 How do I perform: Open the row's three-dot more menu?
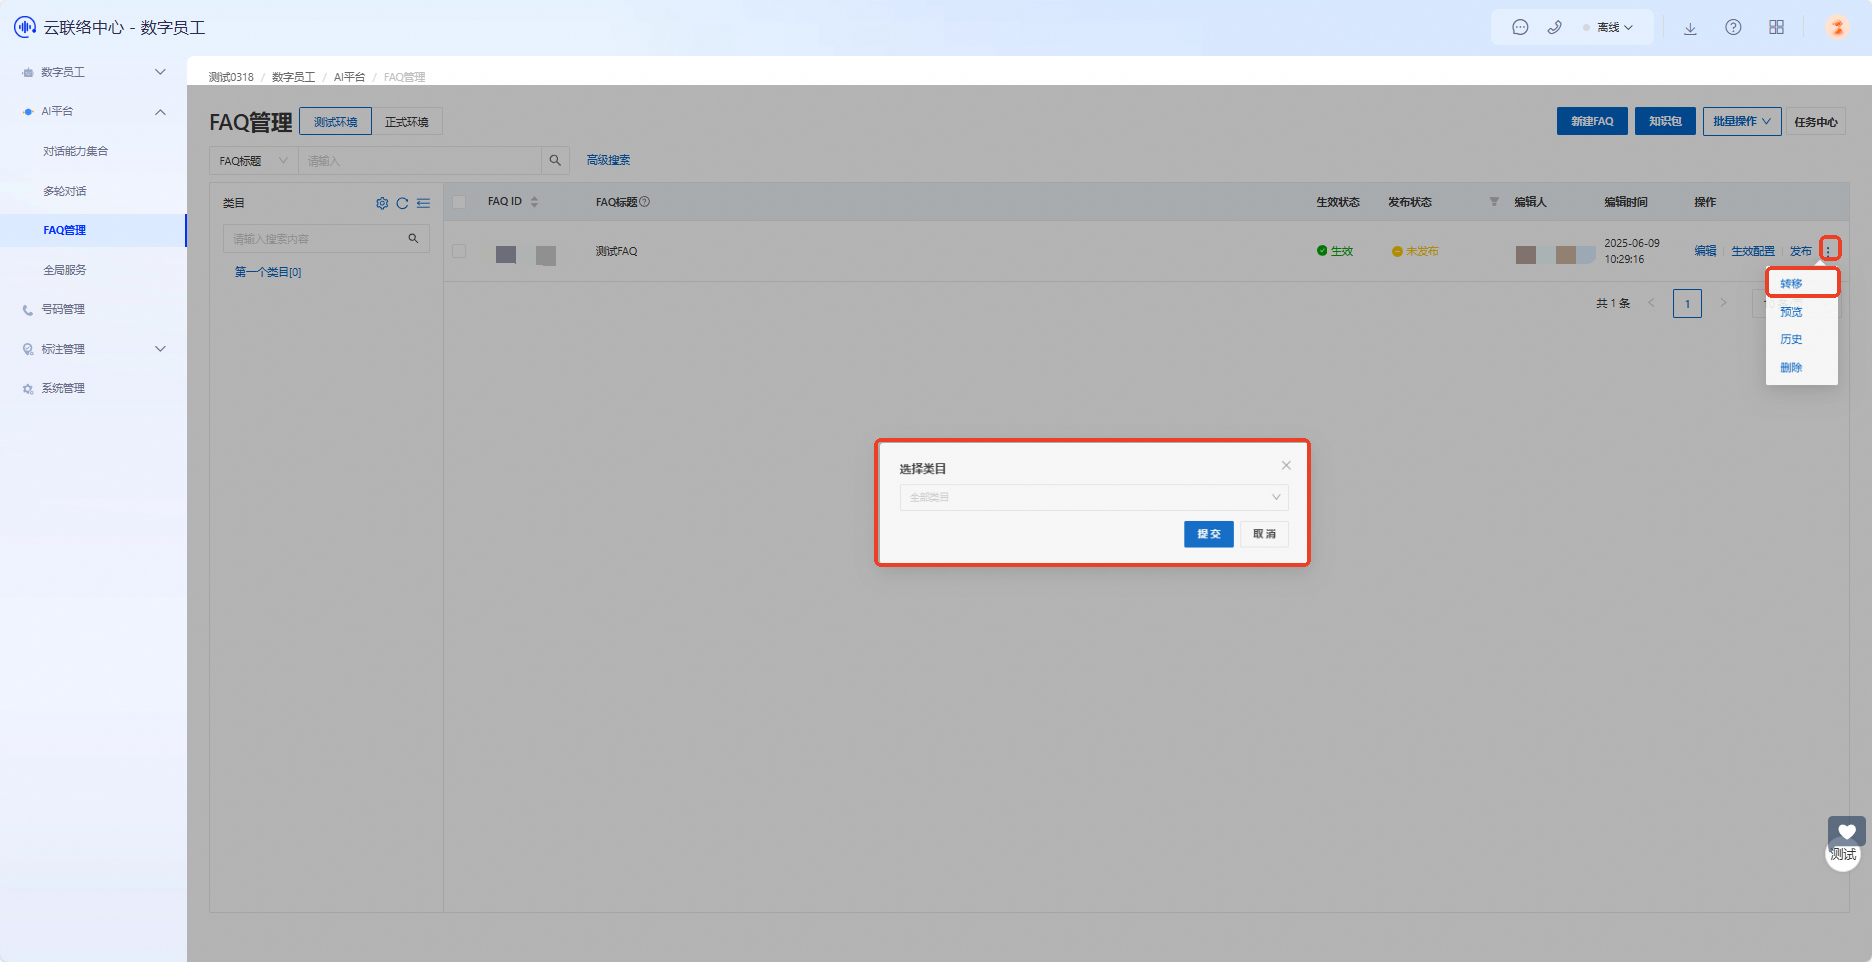(x=1828, y=249)
